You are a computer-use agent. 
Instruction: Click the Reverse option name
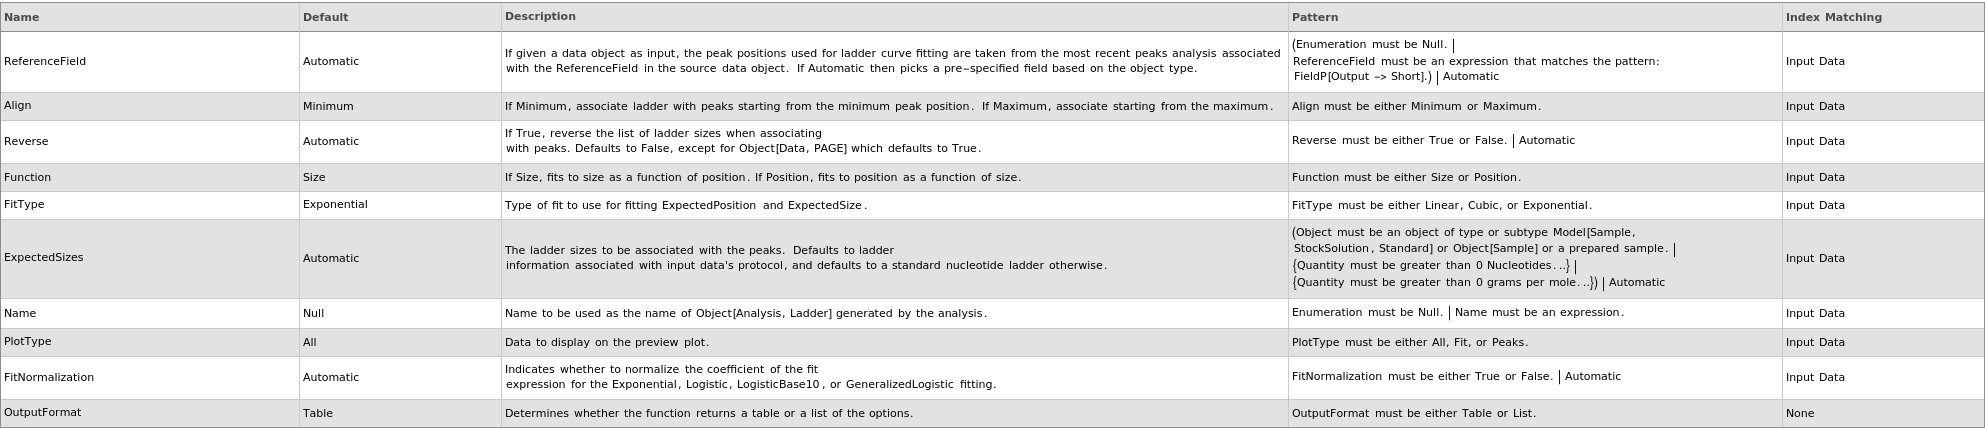26,142
